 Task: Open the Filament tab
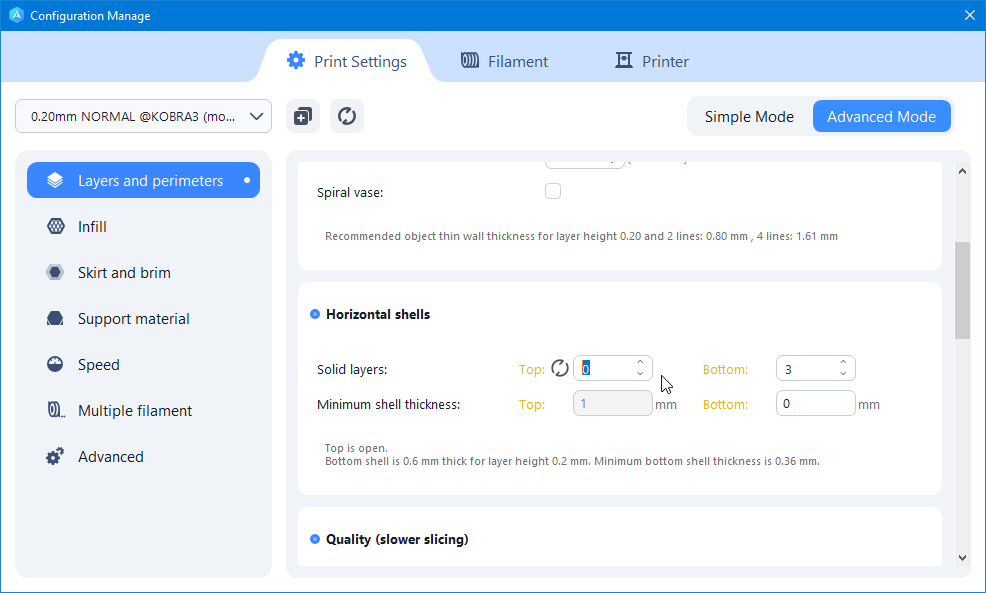point(504,61)
